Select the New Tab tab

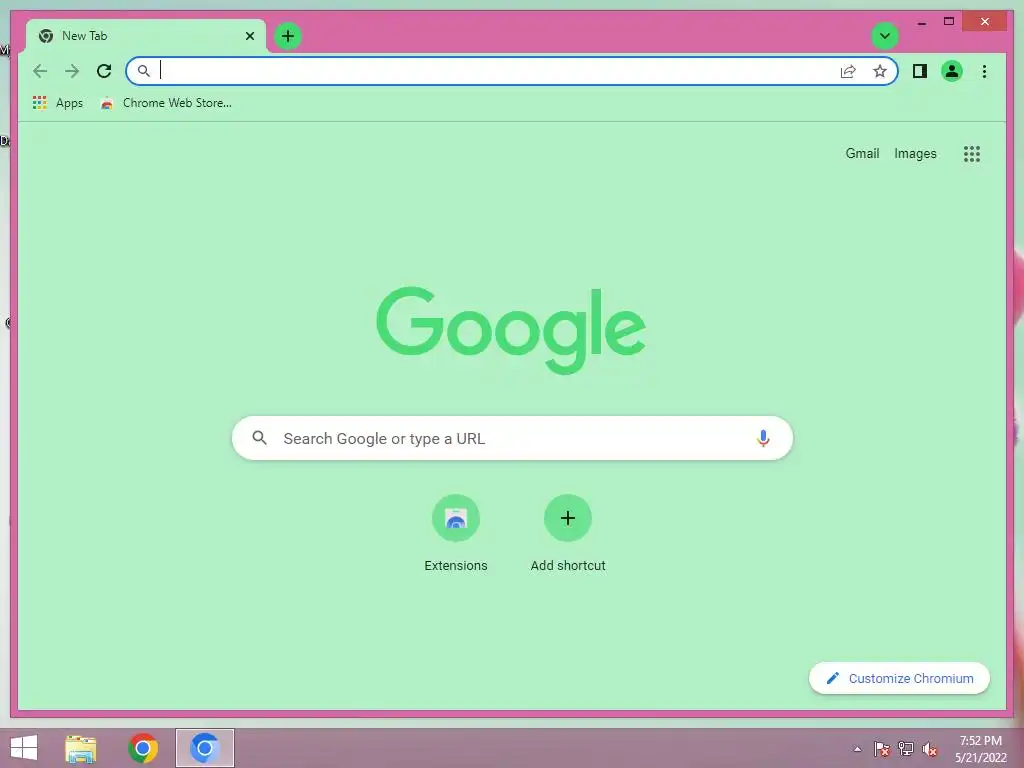pyautogui.click(x=145, y=36)
